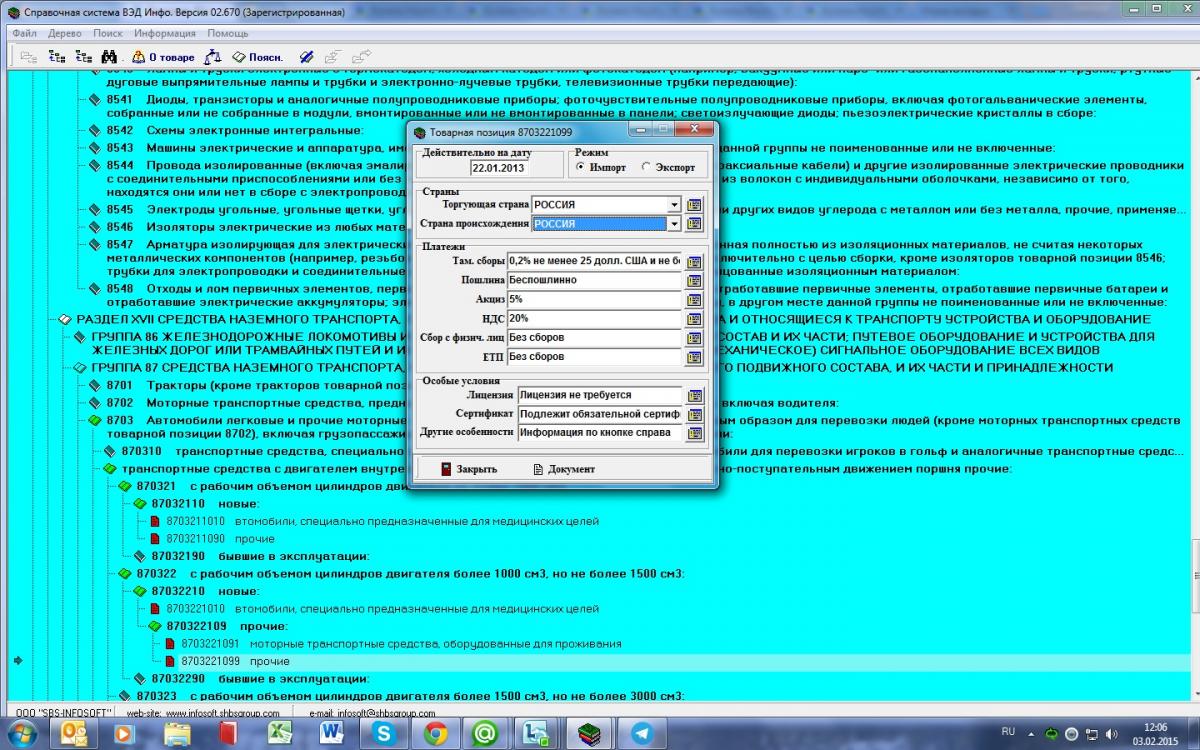Click info icon next to Сертификат field
The width and height of the screenshot is (1200, 750).
(694, 415)
